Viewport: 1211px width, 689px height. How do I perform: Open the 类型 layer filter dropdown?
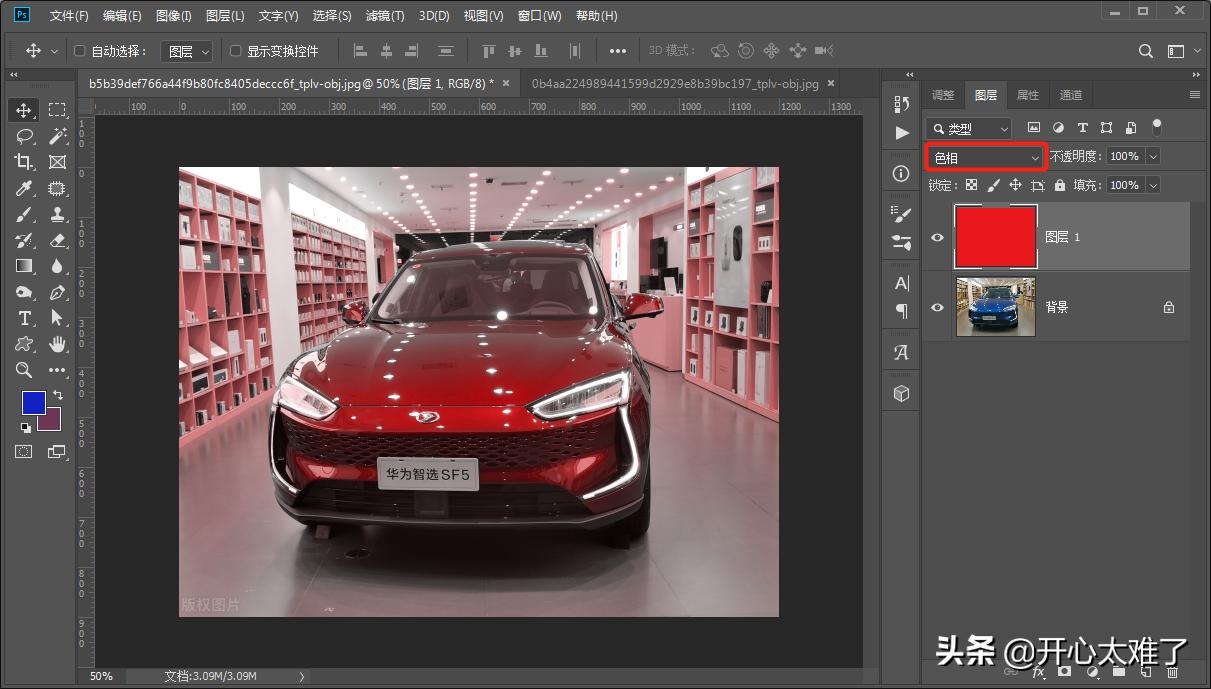click(968, 128)
